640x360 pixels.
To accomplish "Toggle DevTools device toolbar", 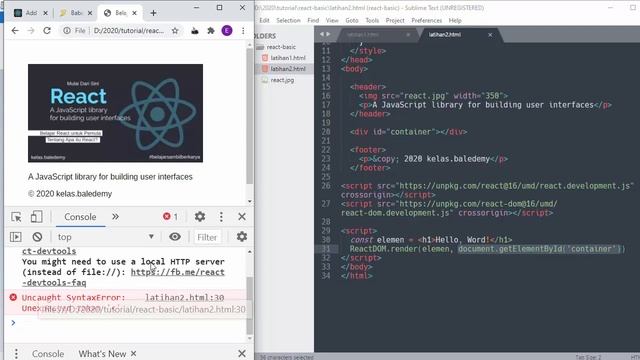I will click(x=36, y=217).
